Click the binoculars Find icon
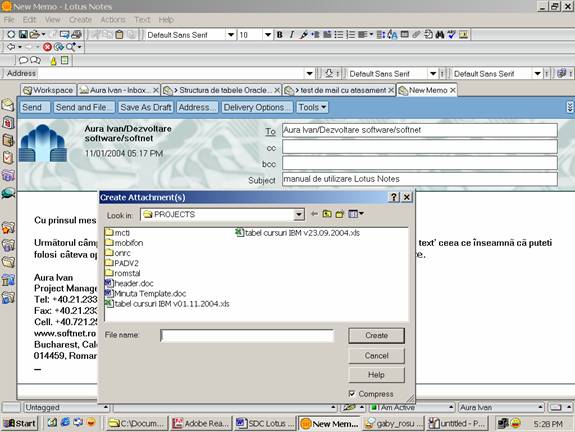 click(440, 34)
